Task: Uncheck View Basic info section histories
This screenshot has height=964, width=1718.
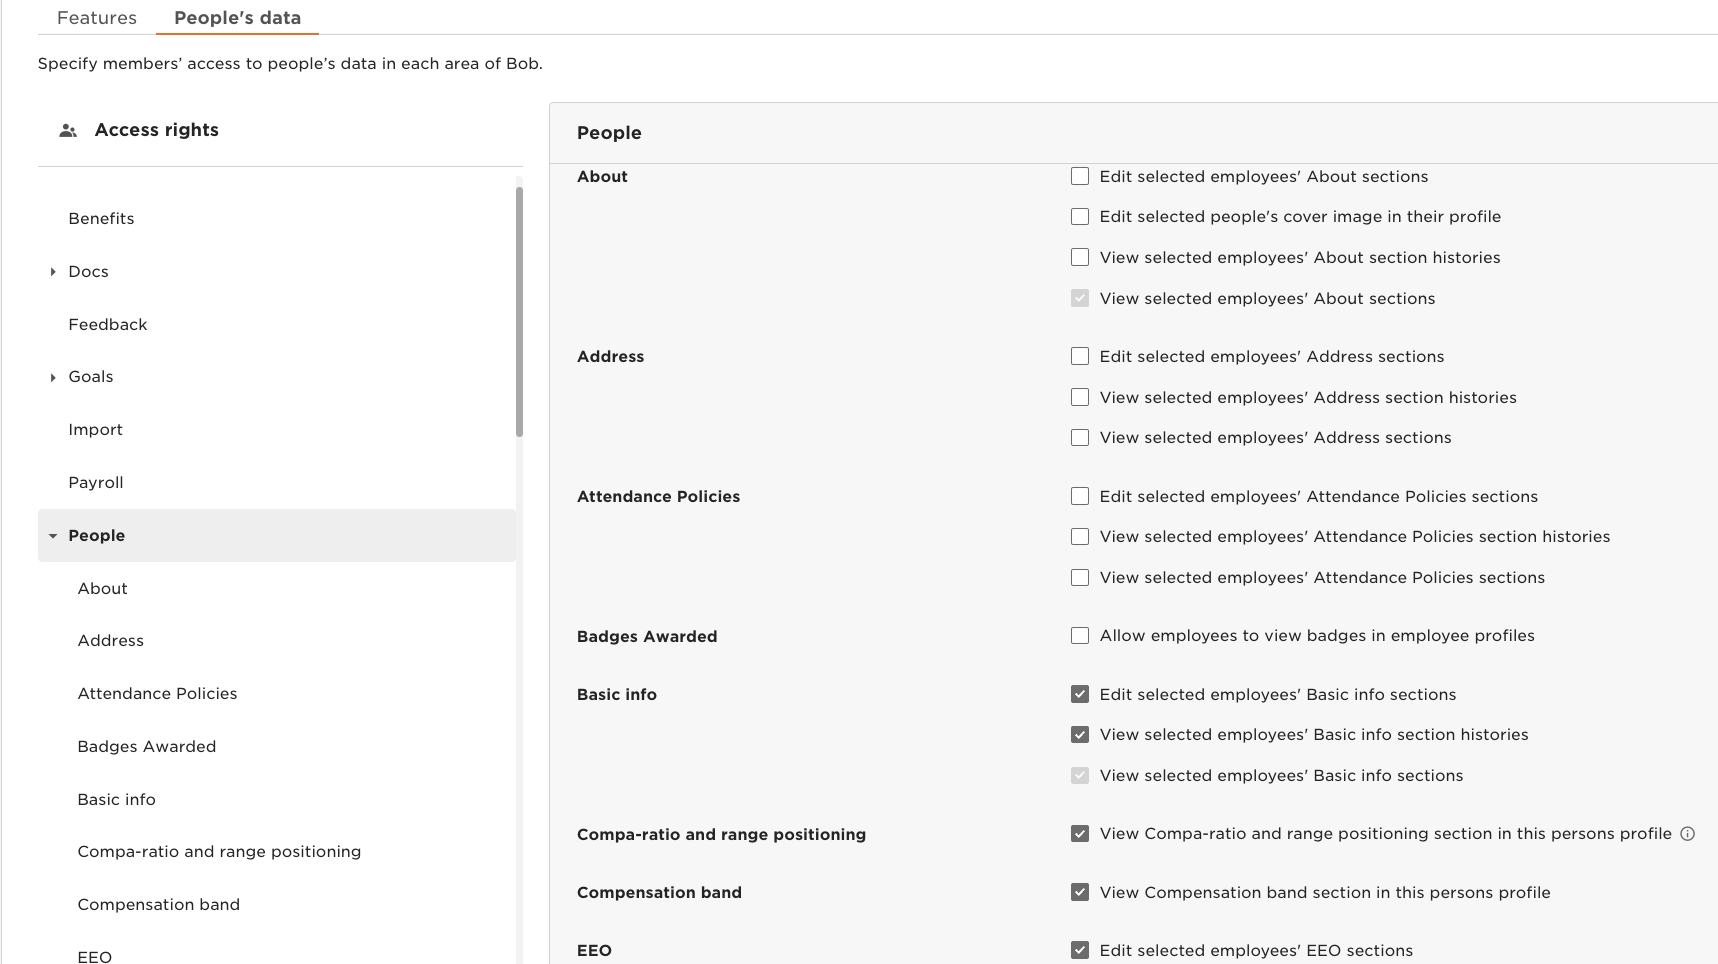Action: click(x=1080, y=735)
